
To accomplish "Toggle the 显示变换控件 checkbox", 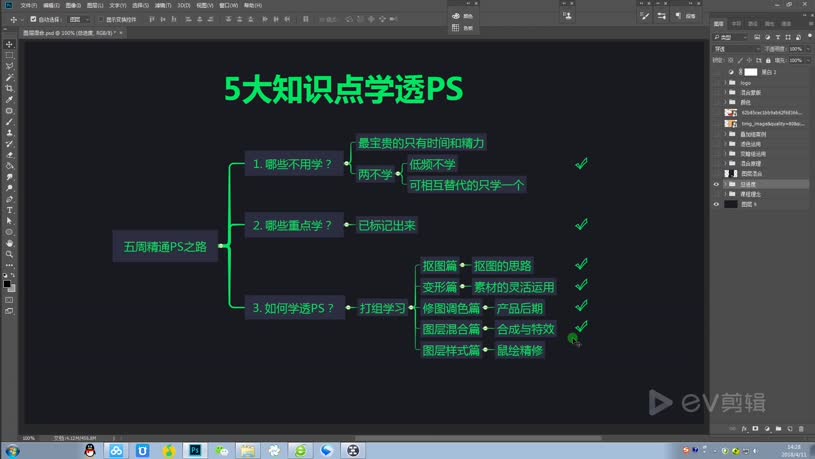I will tap(100, 19).
